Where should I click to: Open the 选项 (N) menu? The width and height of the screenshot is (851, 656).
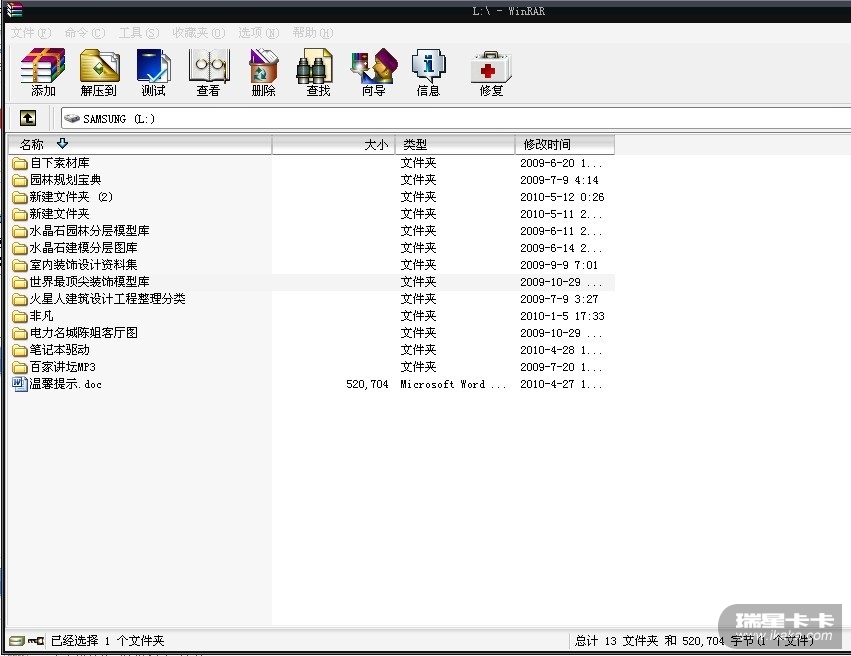point(258,33)
